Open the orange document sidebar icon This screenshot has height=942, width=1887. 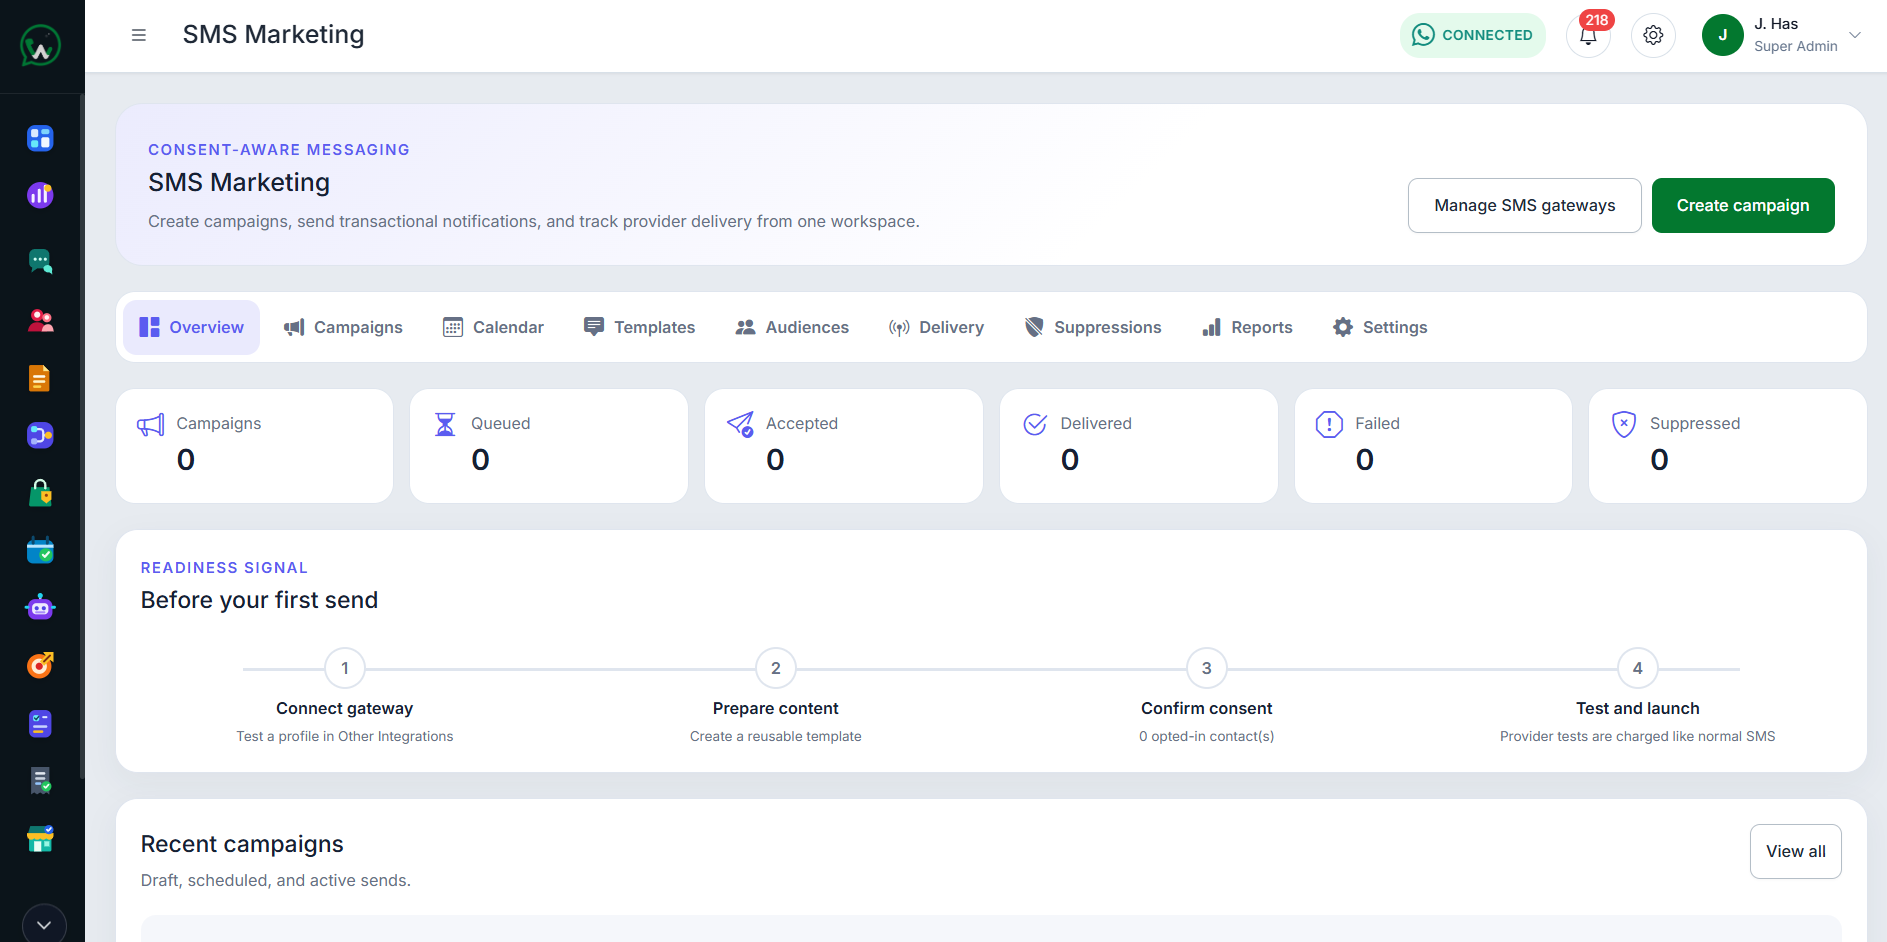(40, 378)
